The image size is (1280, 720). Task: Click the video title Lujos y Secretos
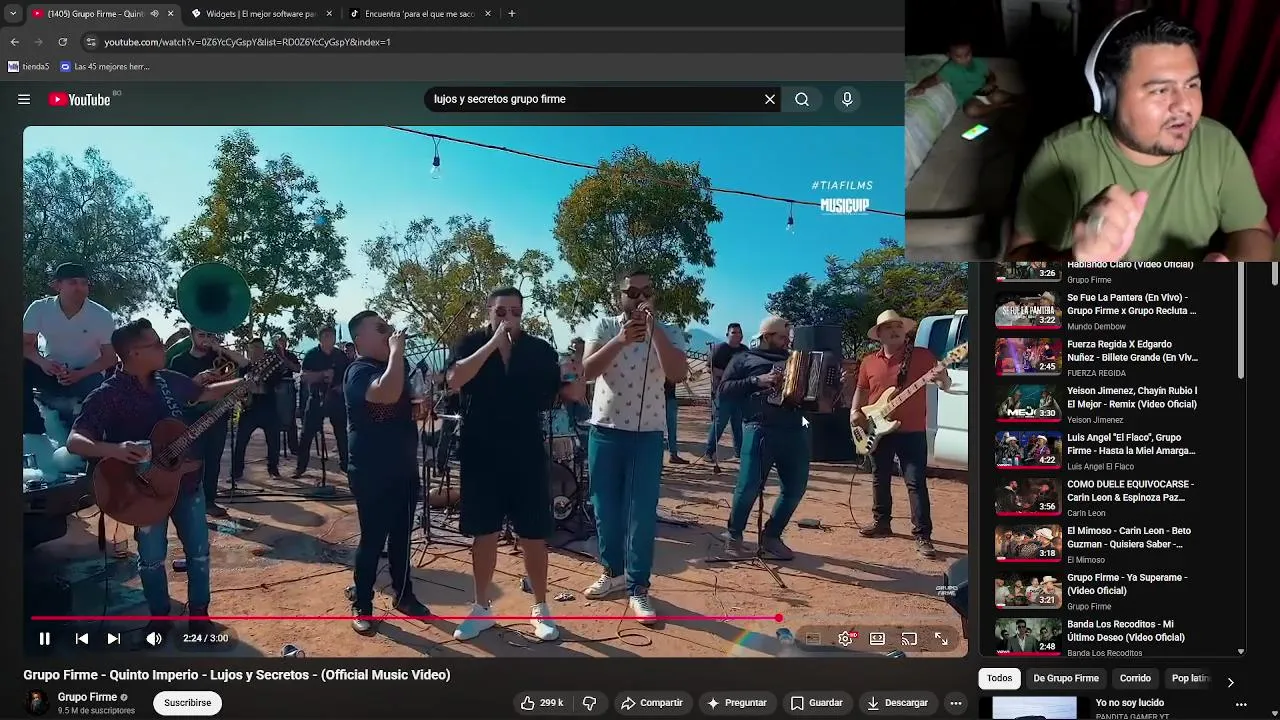(x=237, y=675)
